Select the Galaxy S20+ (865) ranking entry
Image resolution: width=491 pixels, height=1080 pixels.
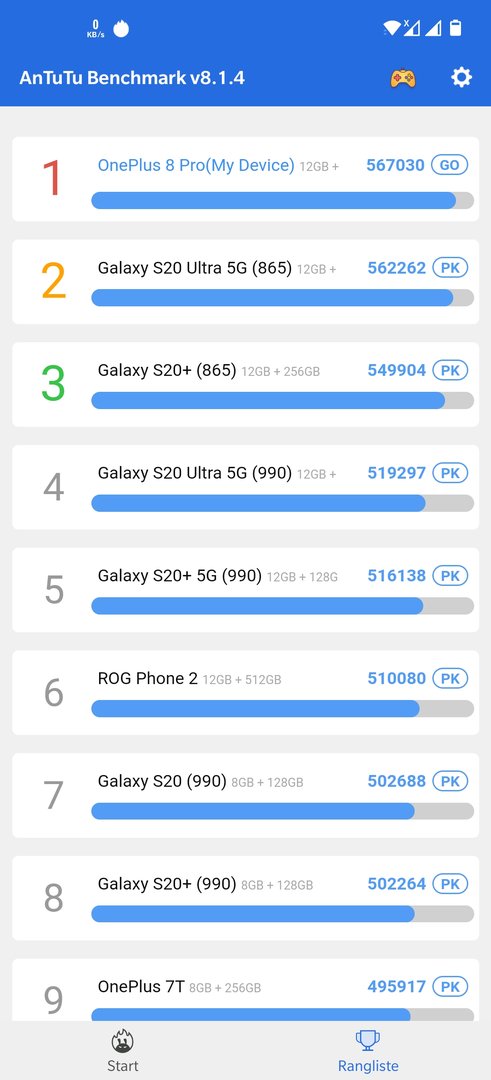pyautogui.click(x=245, y=384)
